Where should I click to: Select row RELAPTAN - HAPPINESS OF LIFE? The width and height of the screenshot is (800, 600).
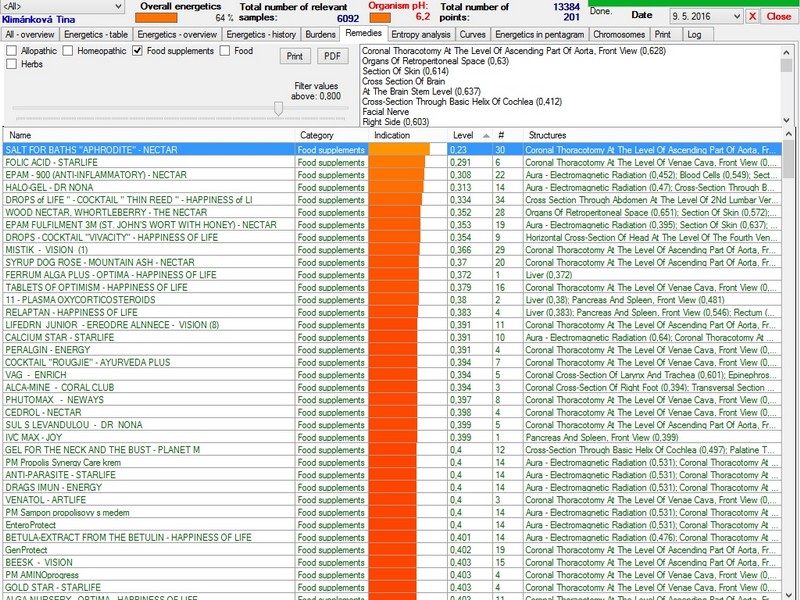click(392, 312)
